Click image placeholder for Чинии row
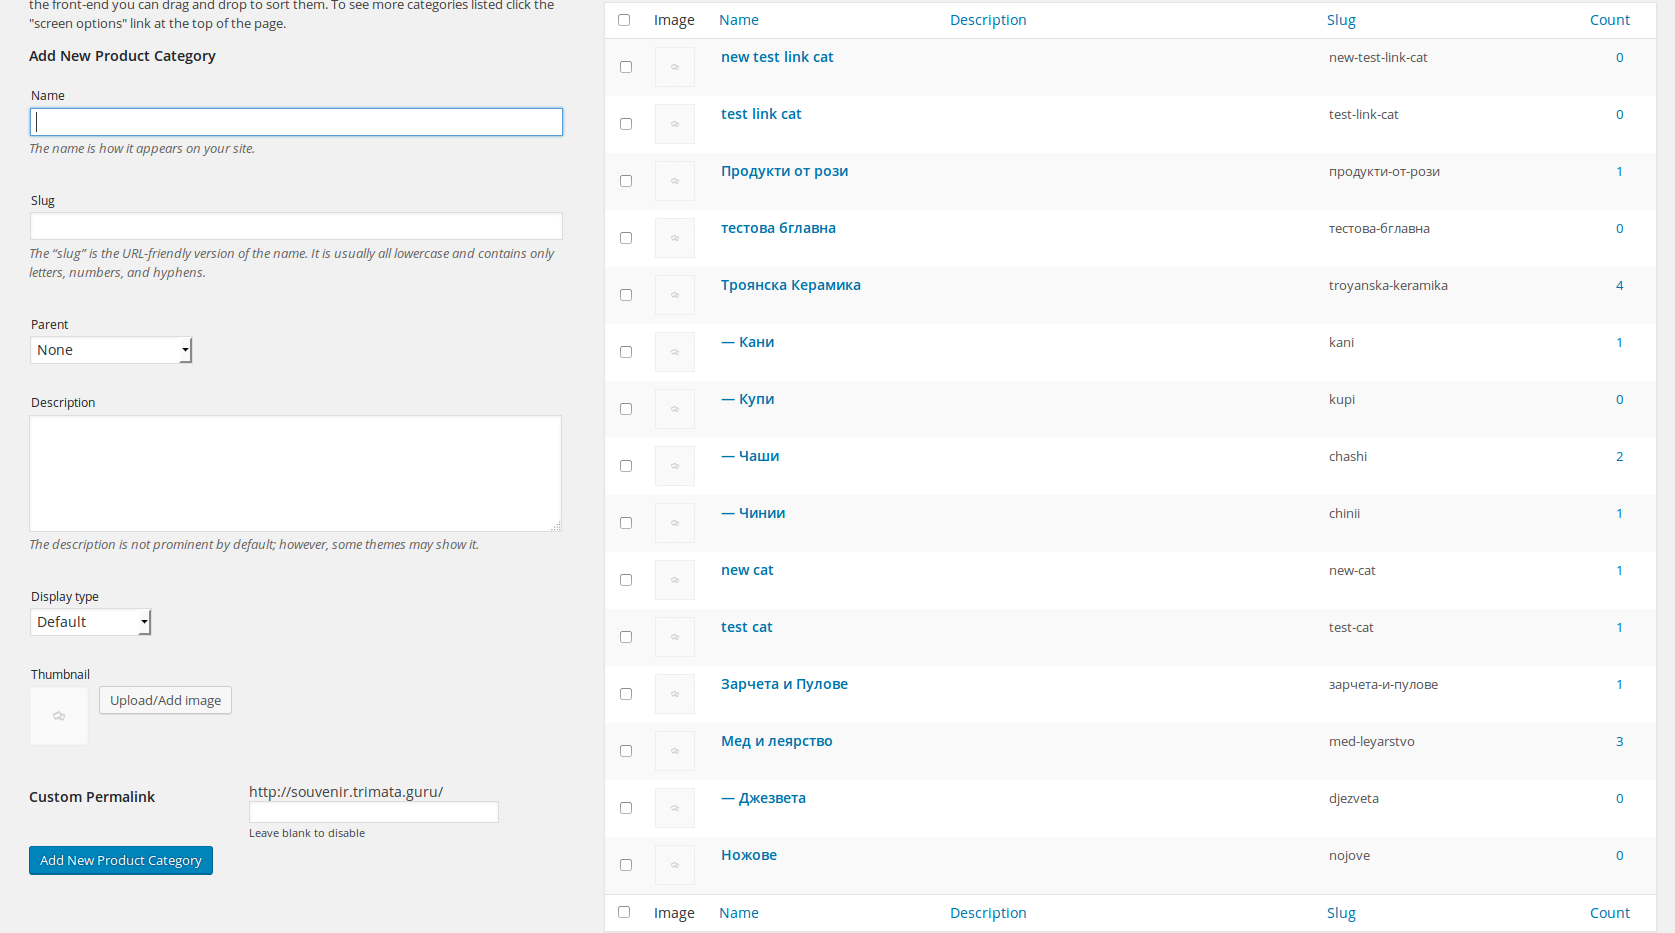Viewport: 1675px width, 933px height. pos(675,523)
